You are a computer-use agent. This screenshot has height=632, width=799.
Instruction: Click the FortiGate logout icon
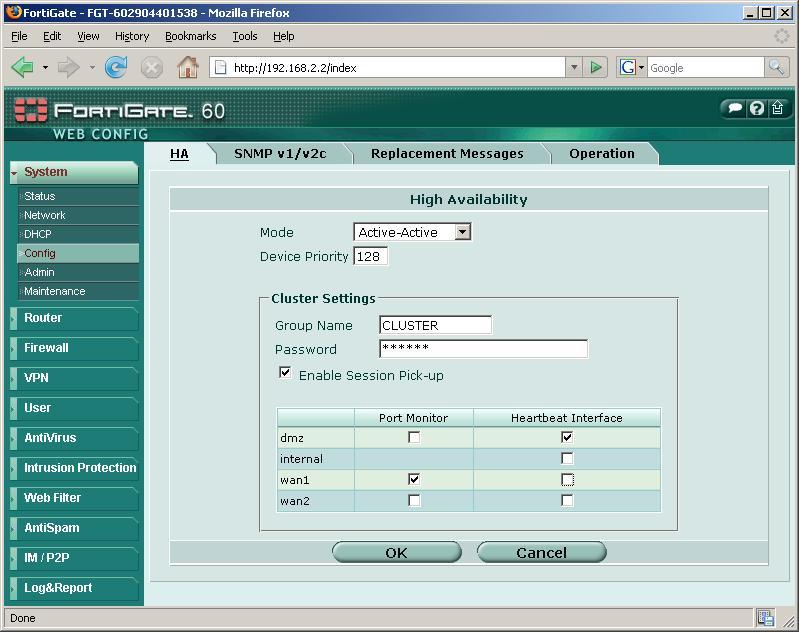click(x=778, y=108)
